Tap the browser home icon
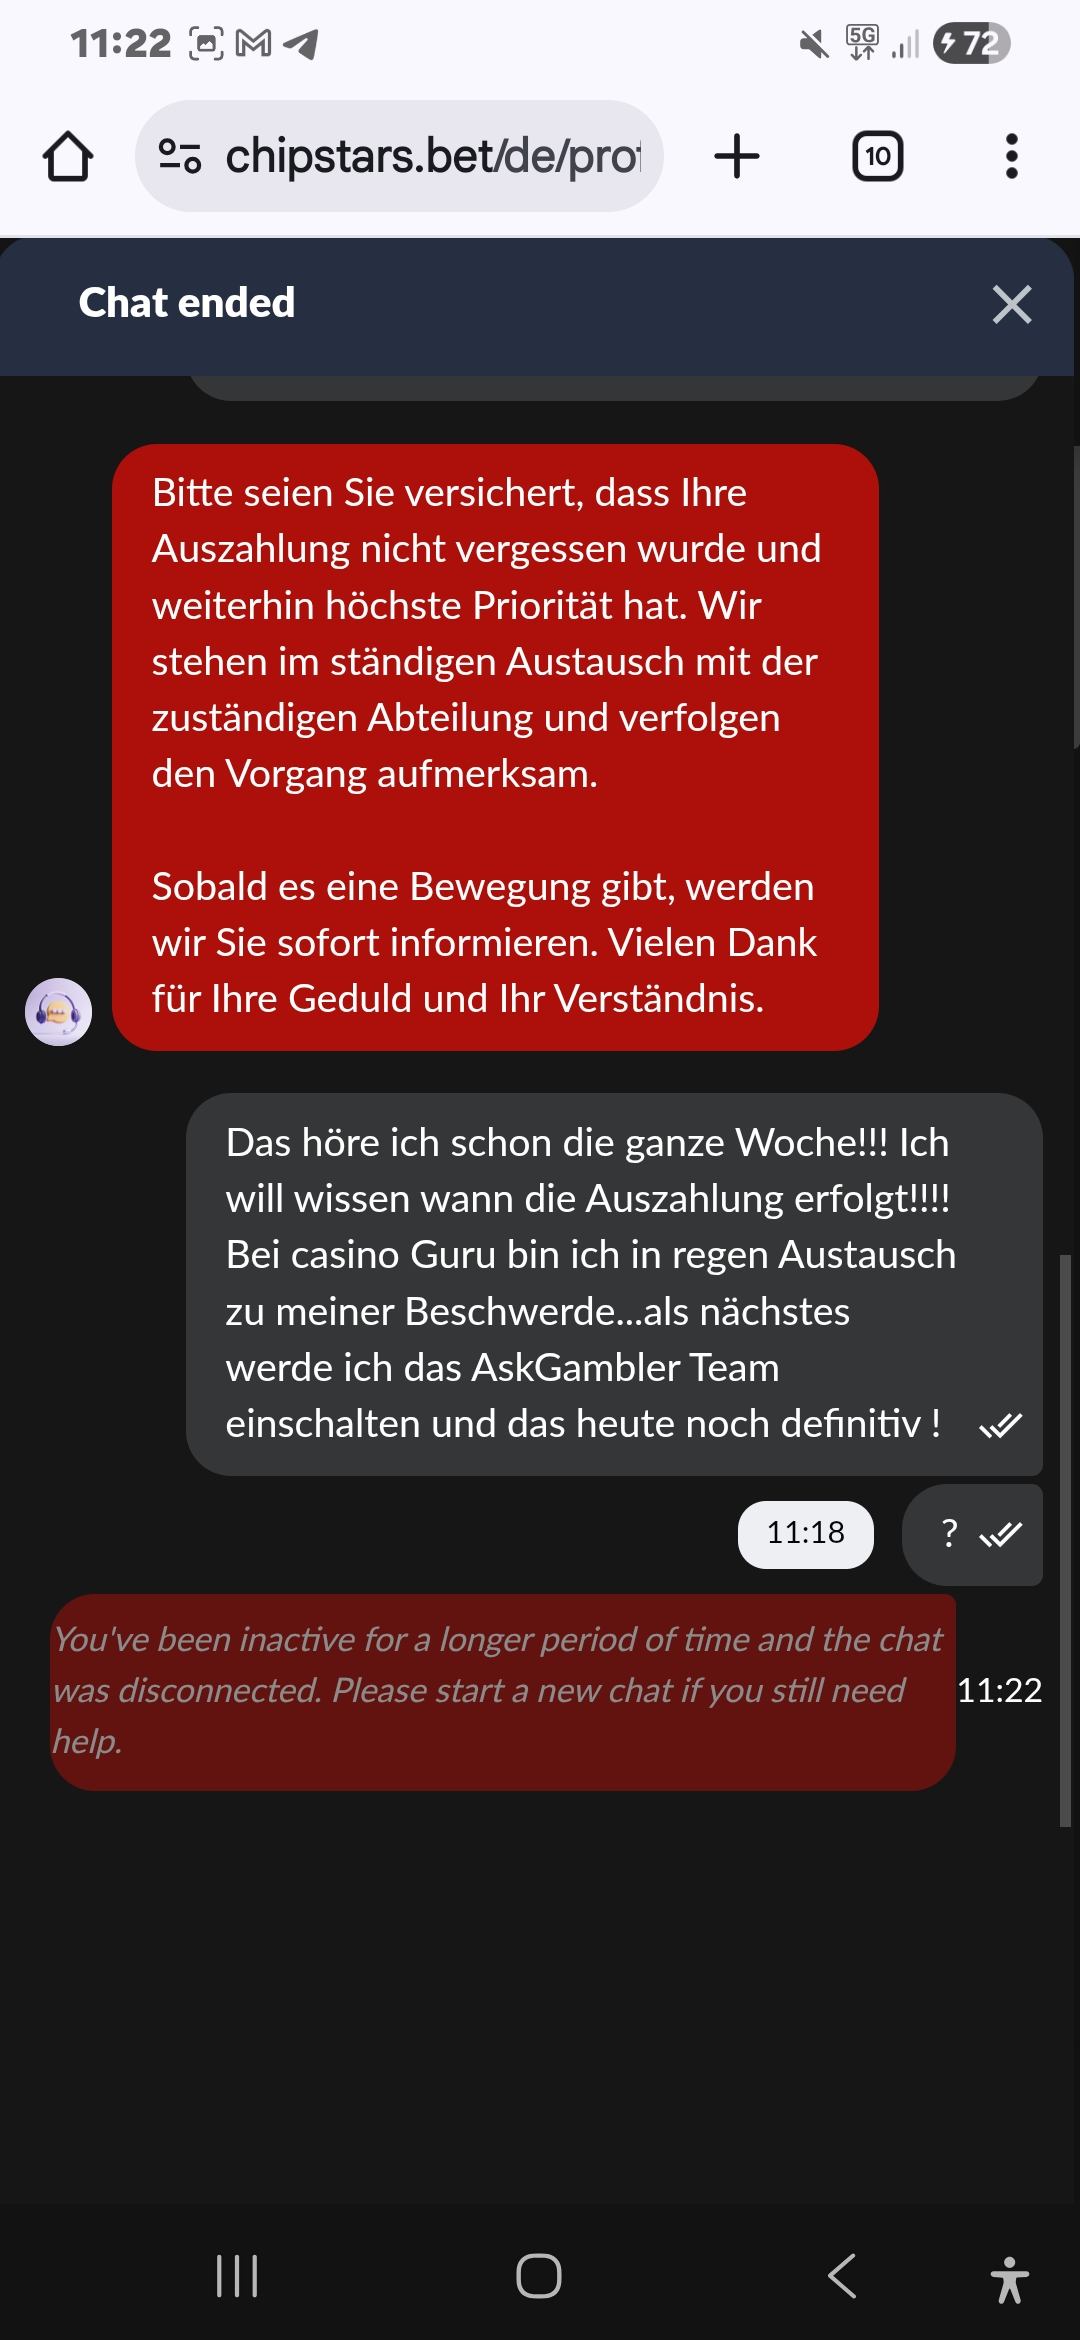Viewport: 1080px width, 2340px height. click(x=68, y=157)
